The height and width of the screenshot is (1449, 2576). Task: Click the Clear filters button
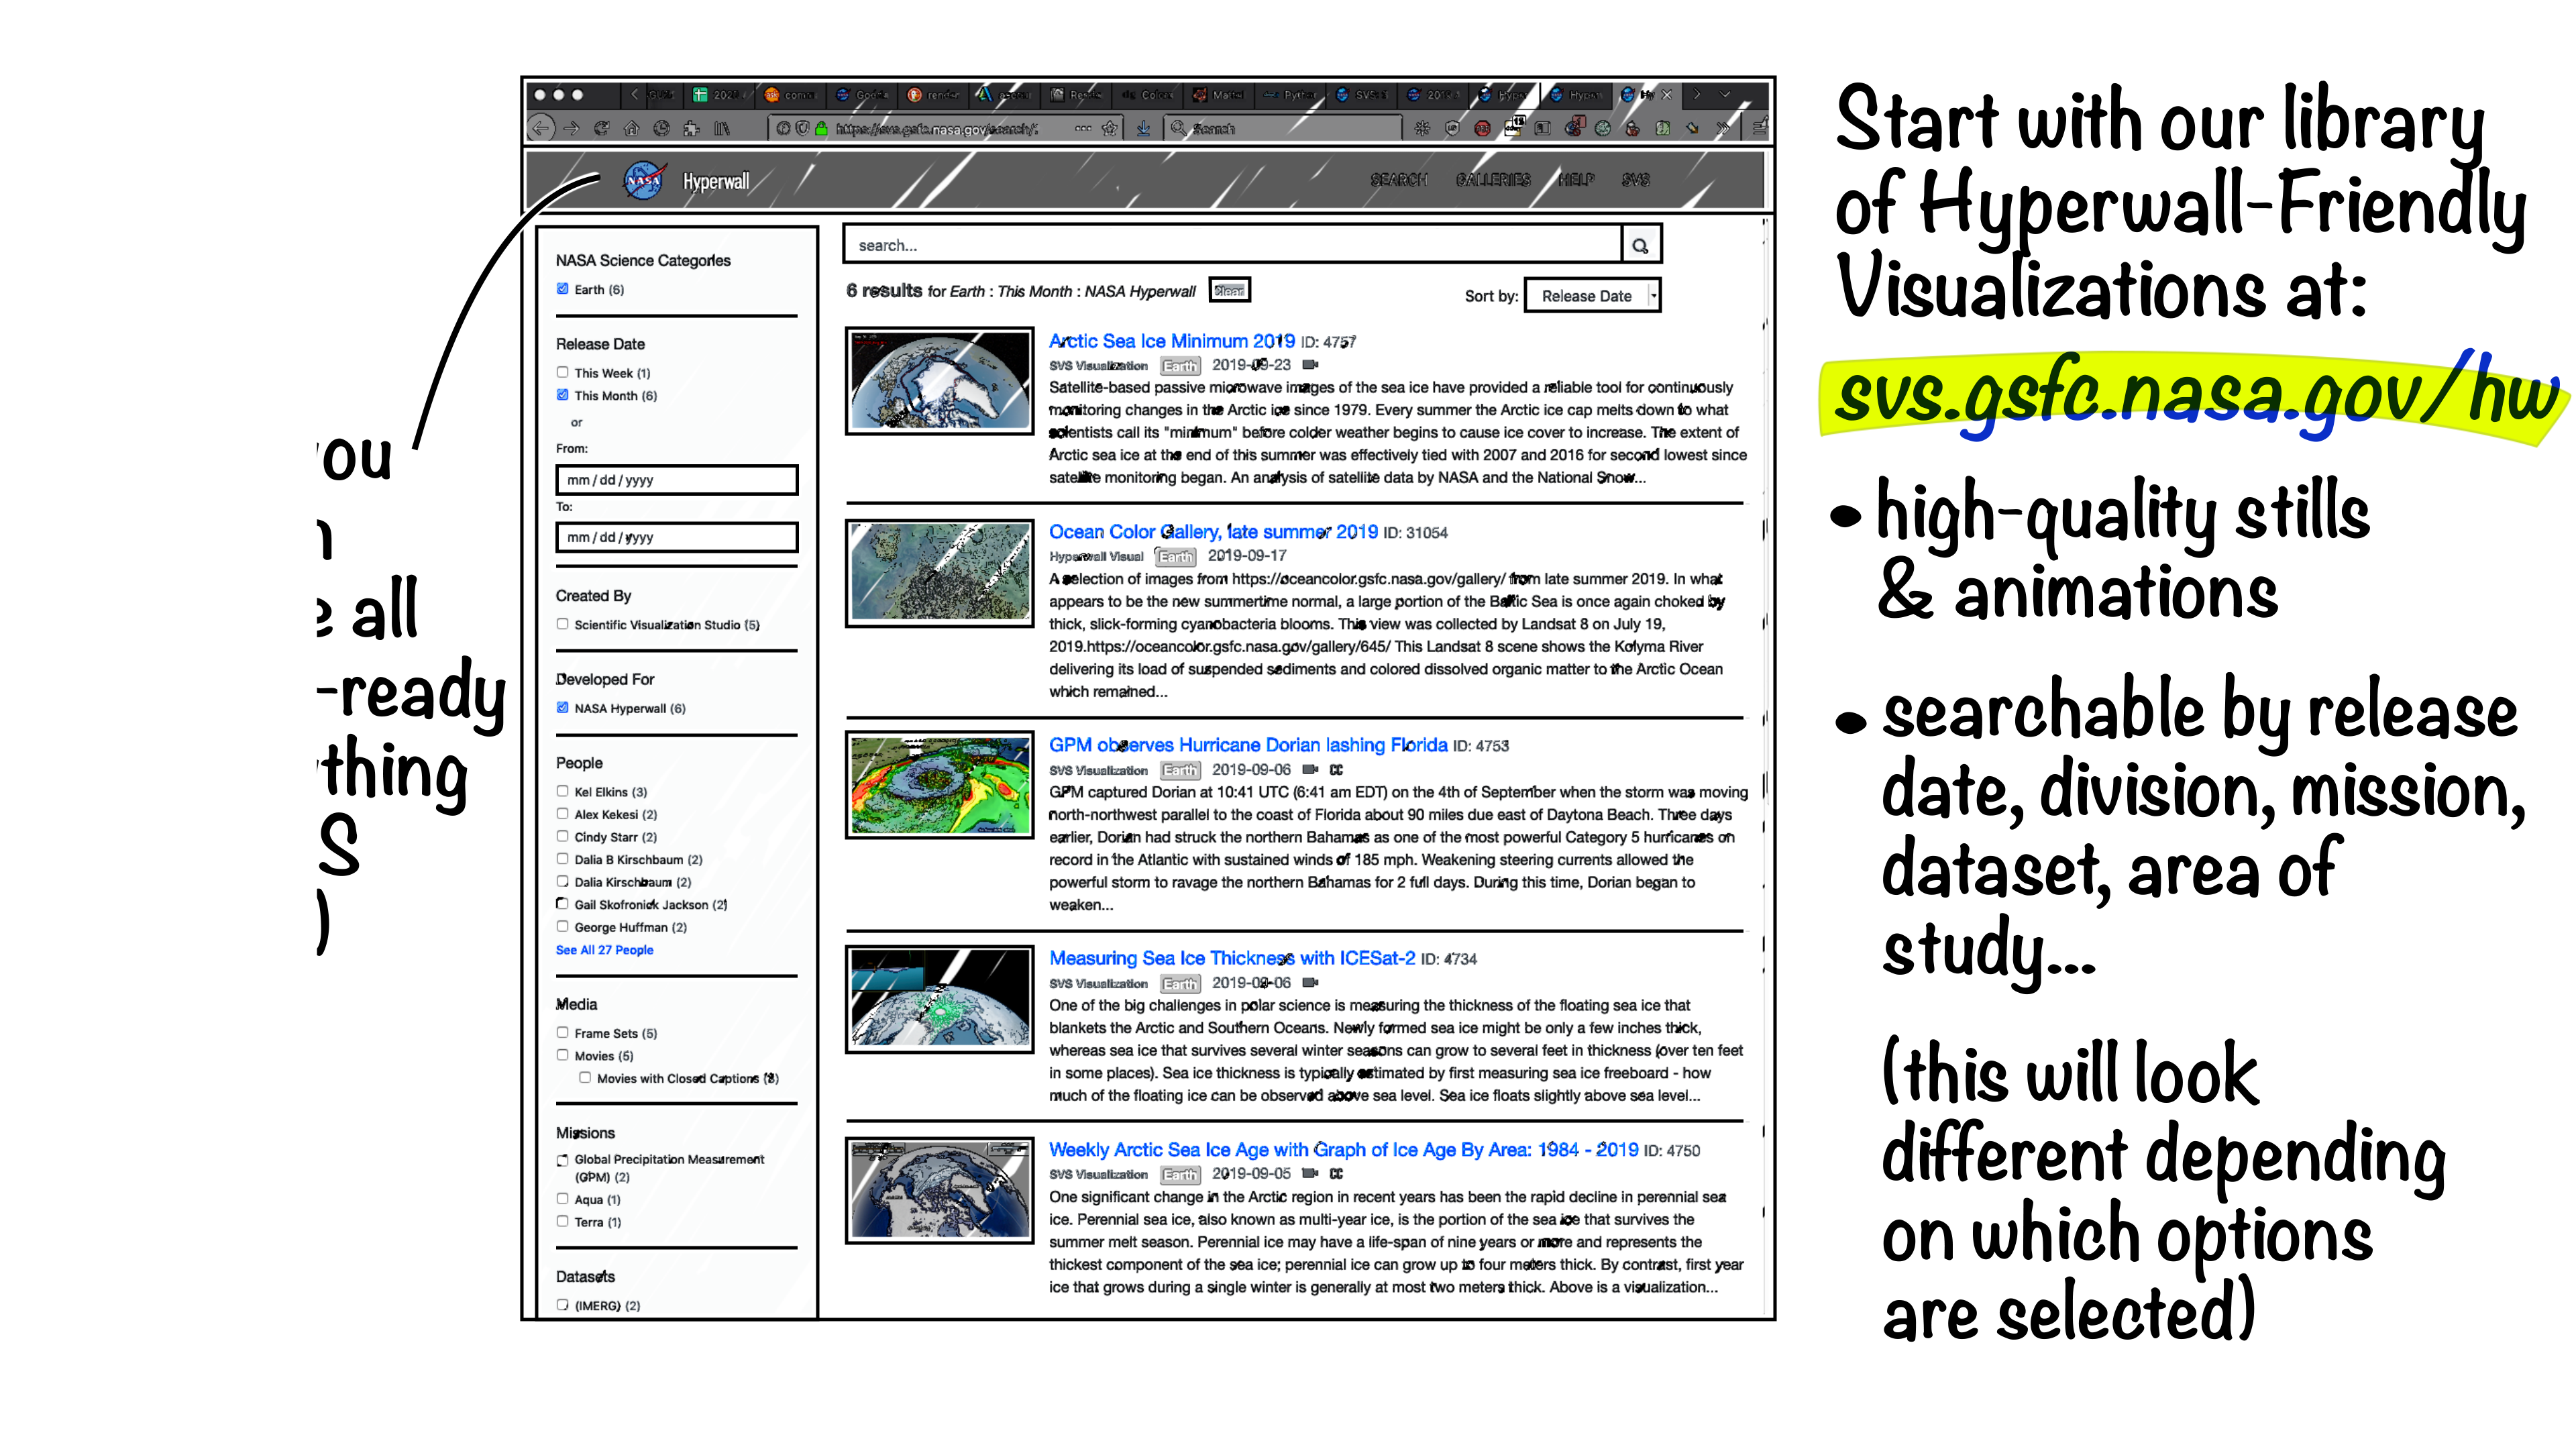click(1229, 291)
